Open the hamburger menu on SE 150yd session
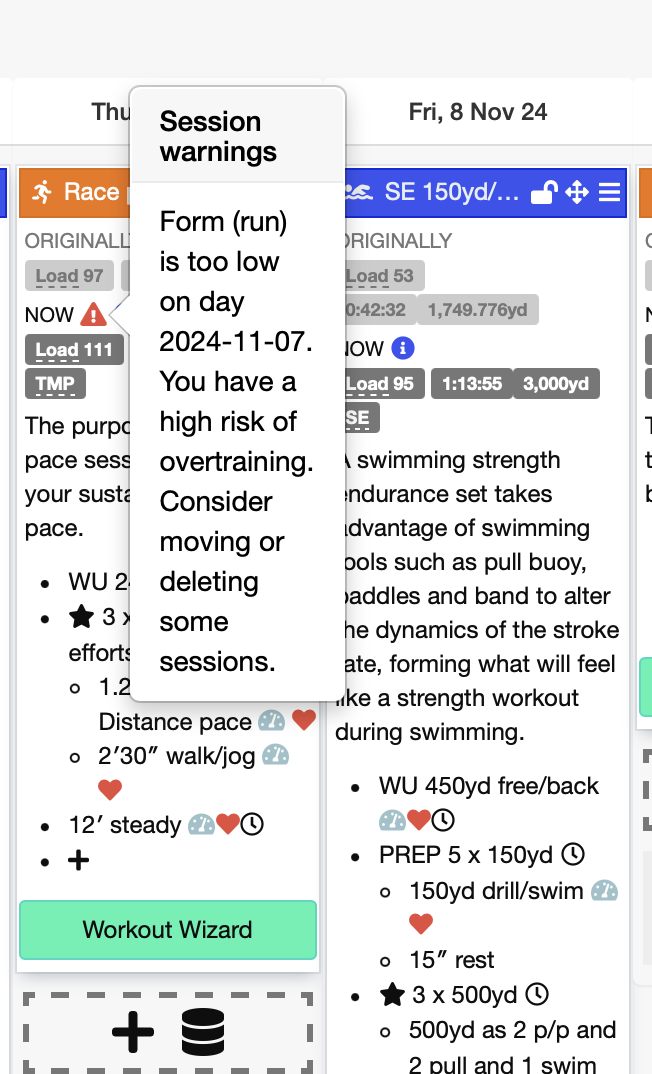 (609, 192)
